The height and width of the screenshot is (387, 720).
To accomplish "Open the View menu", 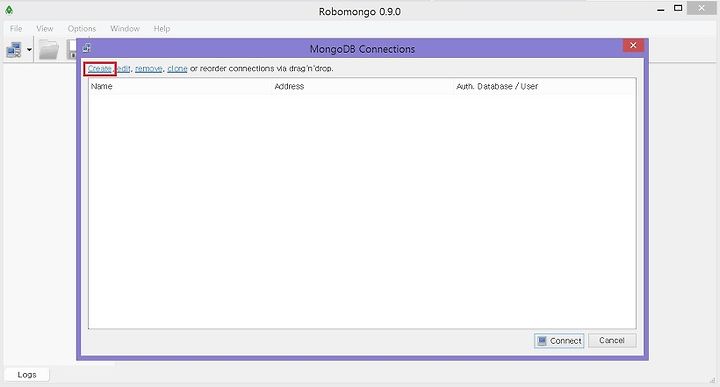I will 45,28.
